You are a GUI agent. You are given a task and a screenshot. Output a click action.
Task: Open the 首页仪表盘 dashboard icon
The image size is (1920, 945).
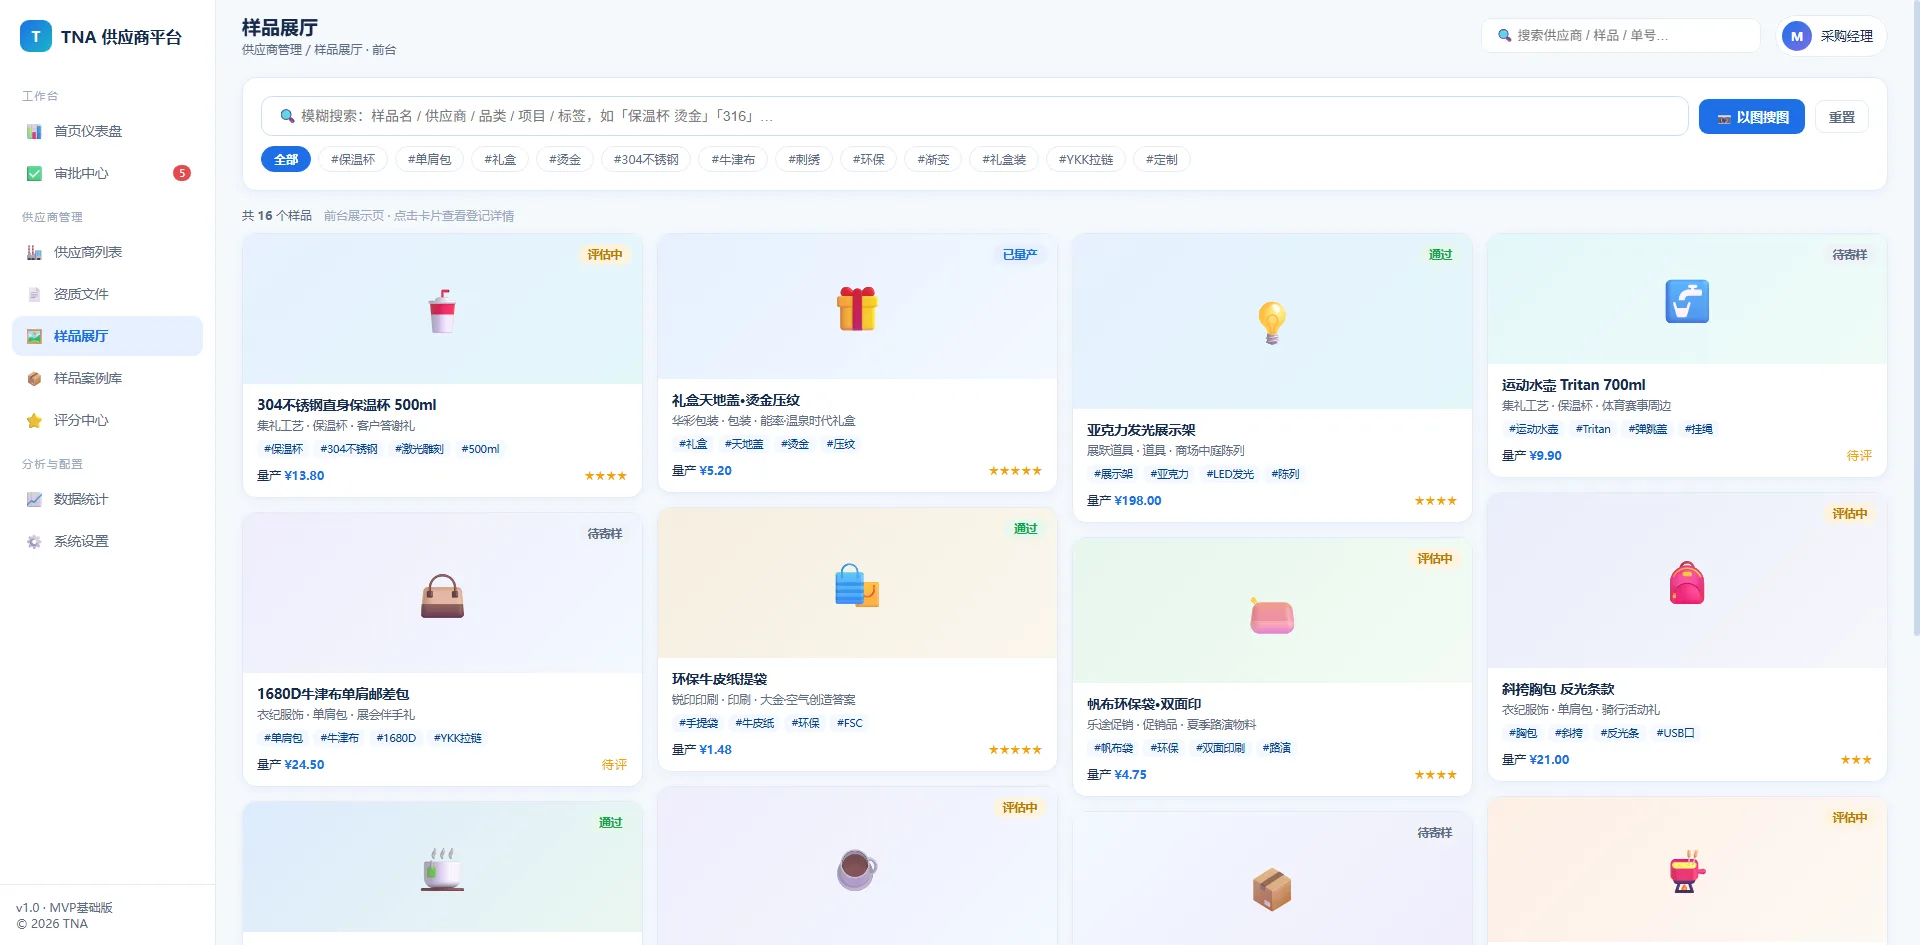coord(34,132)
